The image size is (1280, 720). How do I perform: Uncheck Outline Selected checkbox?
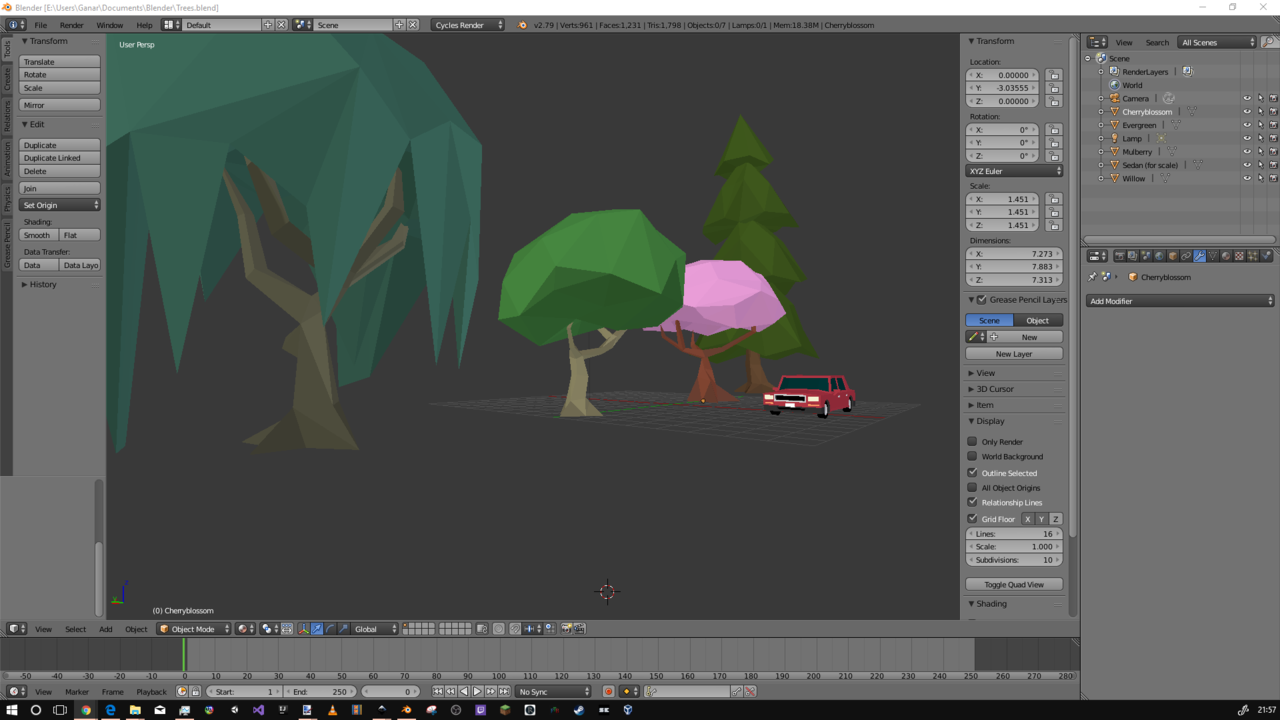pyautogui.click(x=972, y=472)
